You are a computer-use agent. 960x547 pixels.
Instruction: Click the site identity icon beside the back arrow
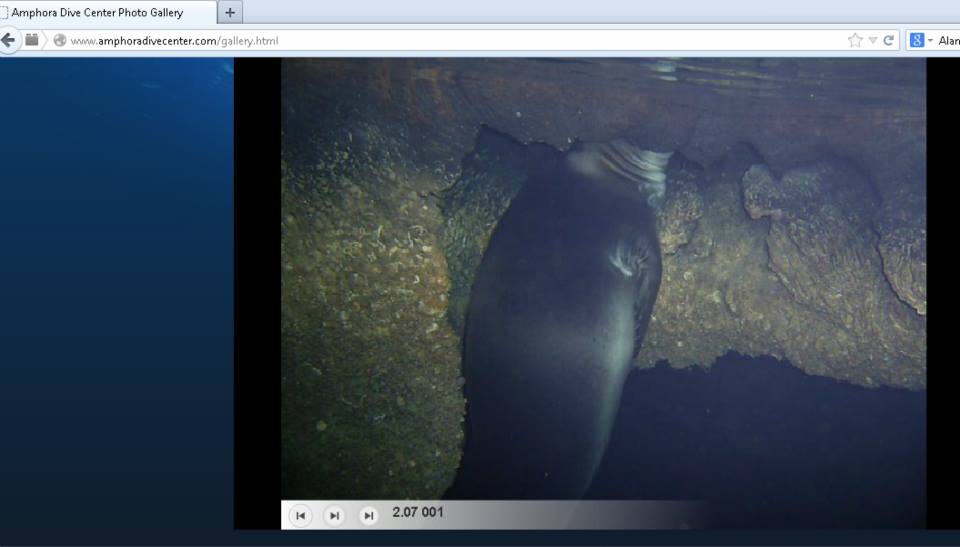click(x=33, y=40)
